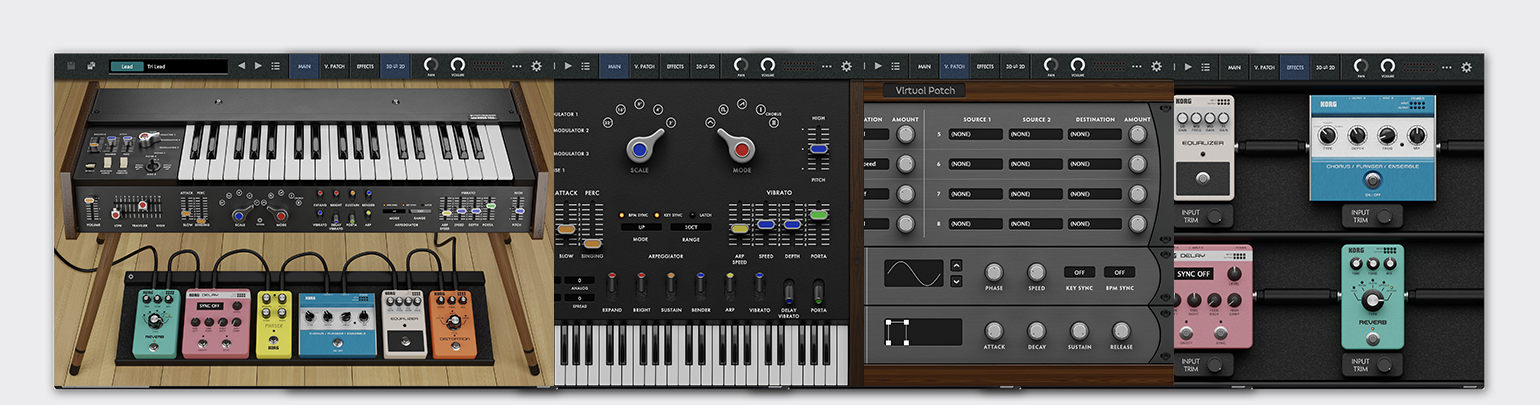Switch to V. PATCH tab in the overview panel
The height and width of the screenshot is (405, 1540).
tap(334, 66)
